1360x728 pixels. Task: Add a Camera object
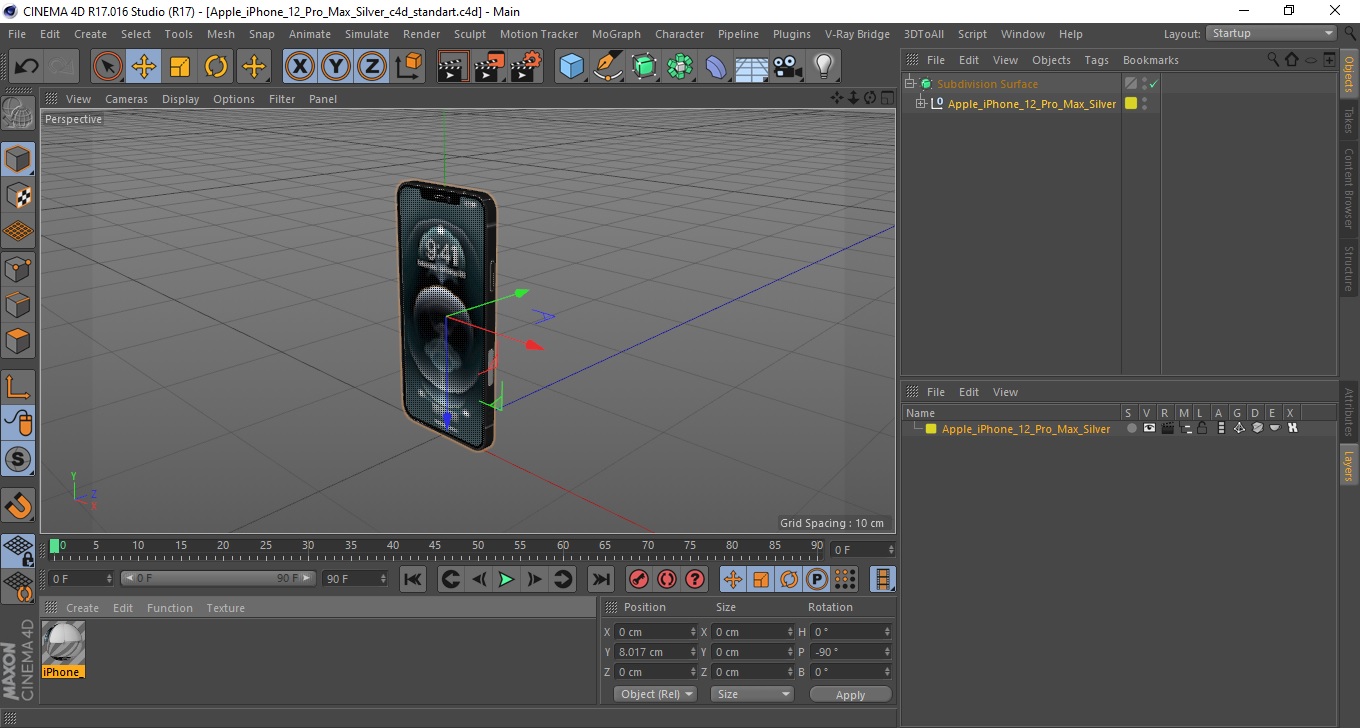pos(787,67)
